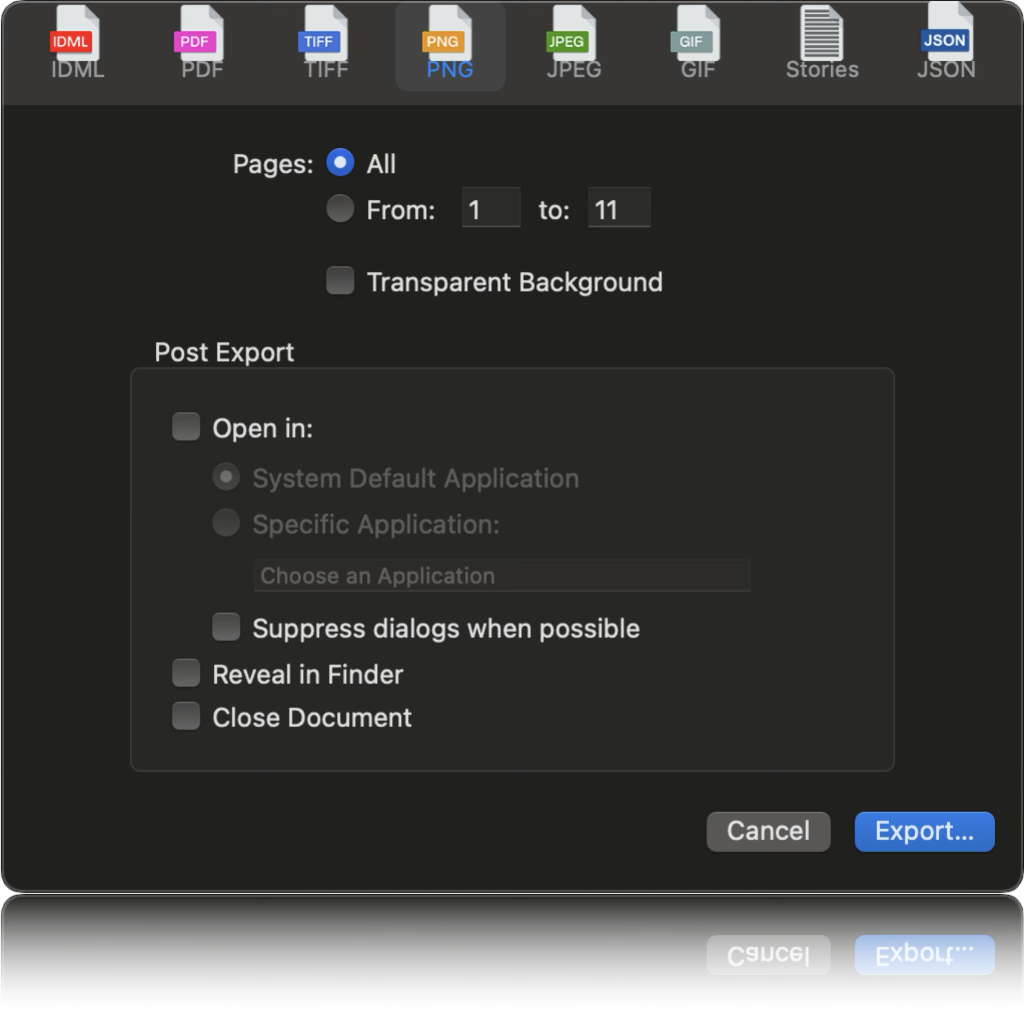Select the All pages radio button
1024x1014 pixels.
coord(340,163)
